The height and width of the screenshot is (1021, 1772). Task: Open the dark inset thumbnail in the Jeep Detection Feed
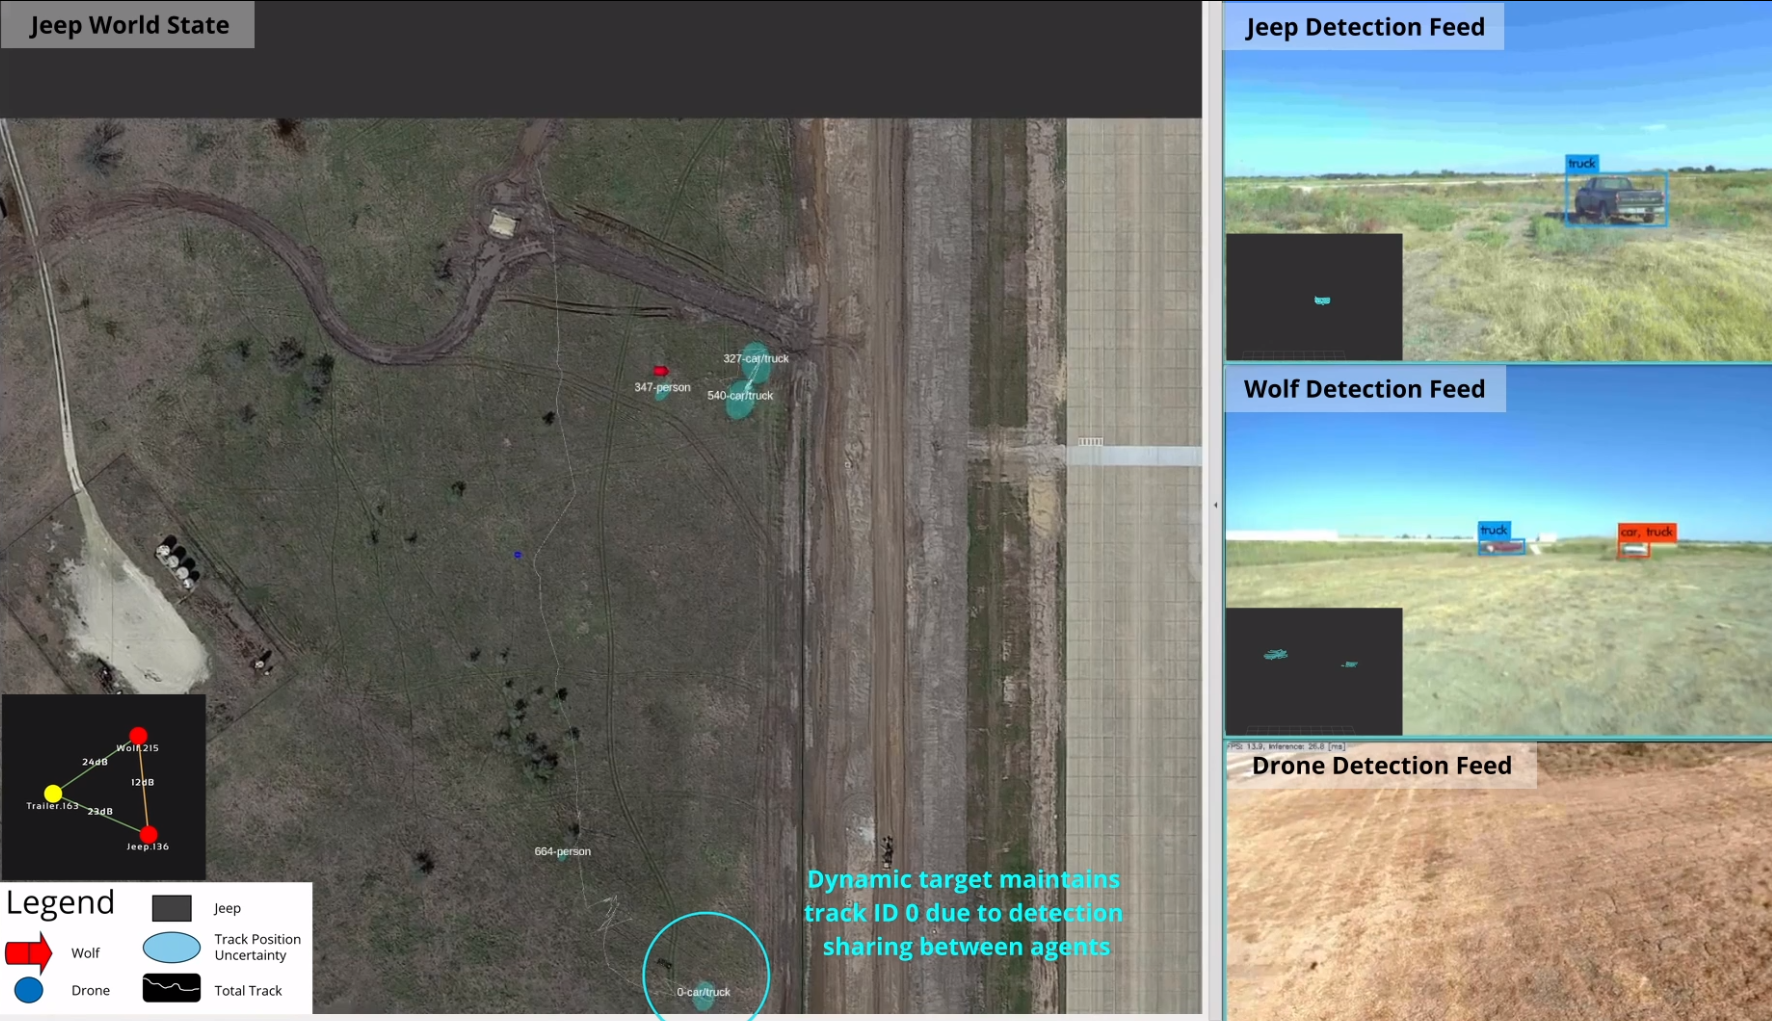pos(1314,297)
